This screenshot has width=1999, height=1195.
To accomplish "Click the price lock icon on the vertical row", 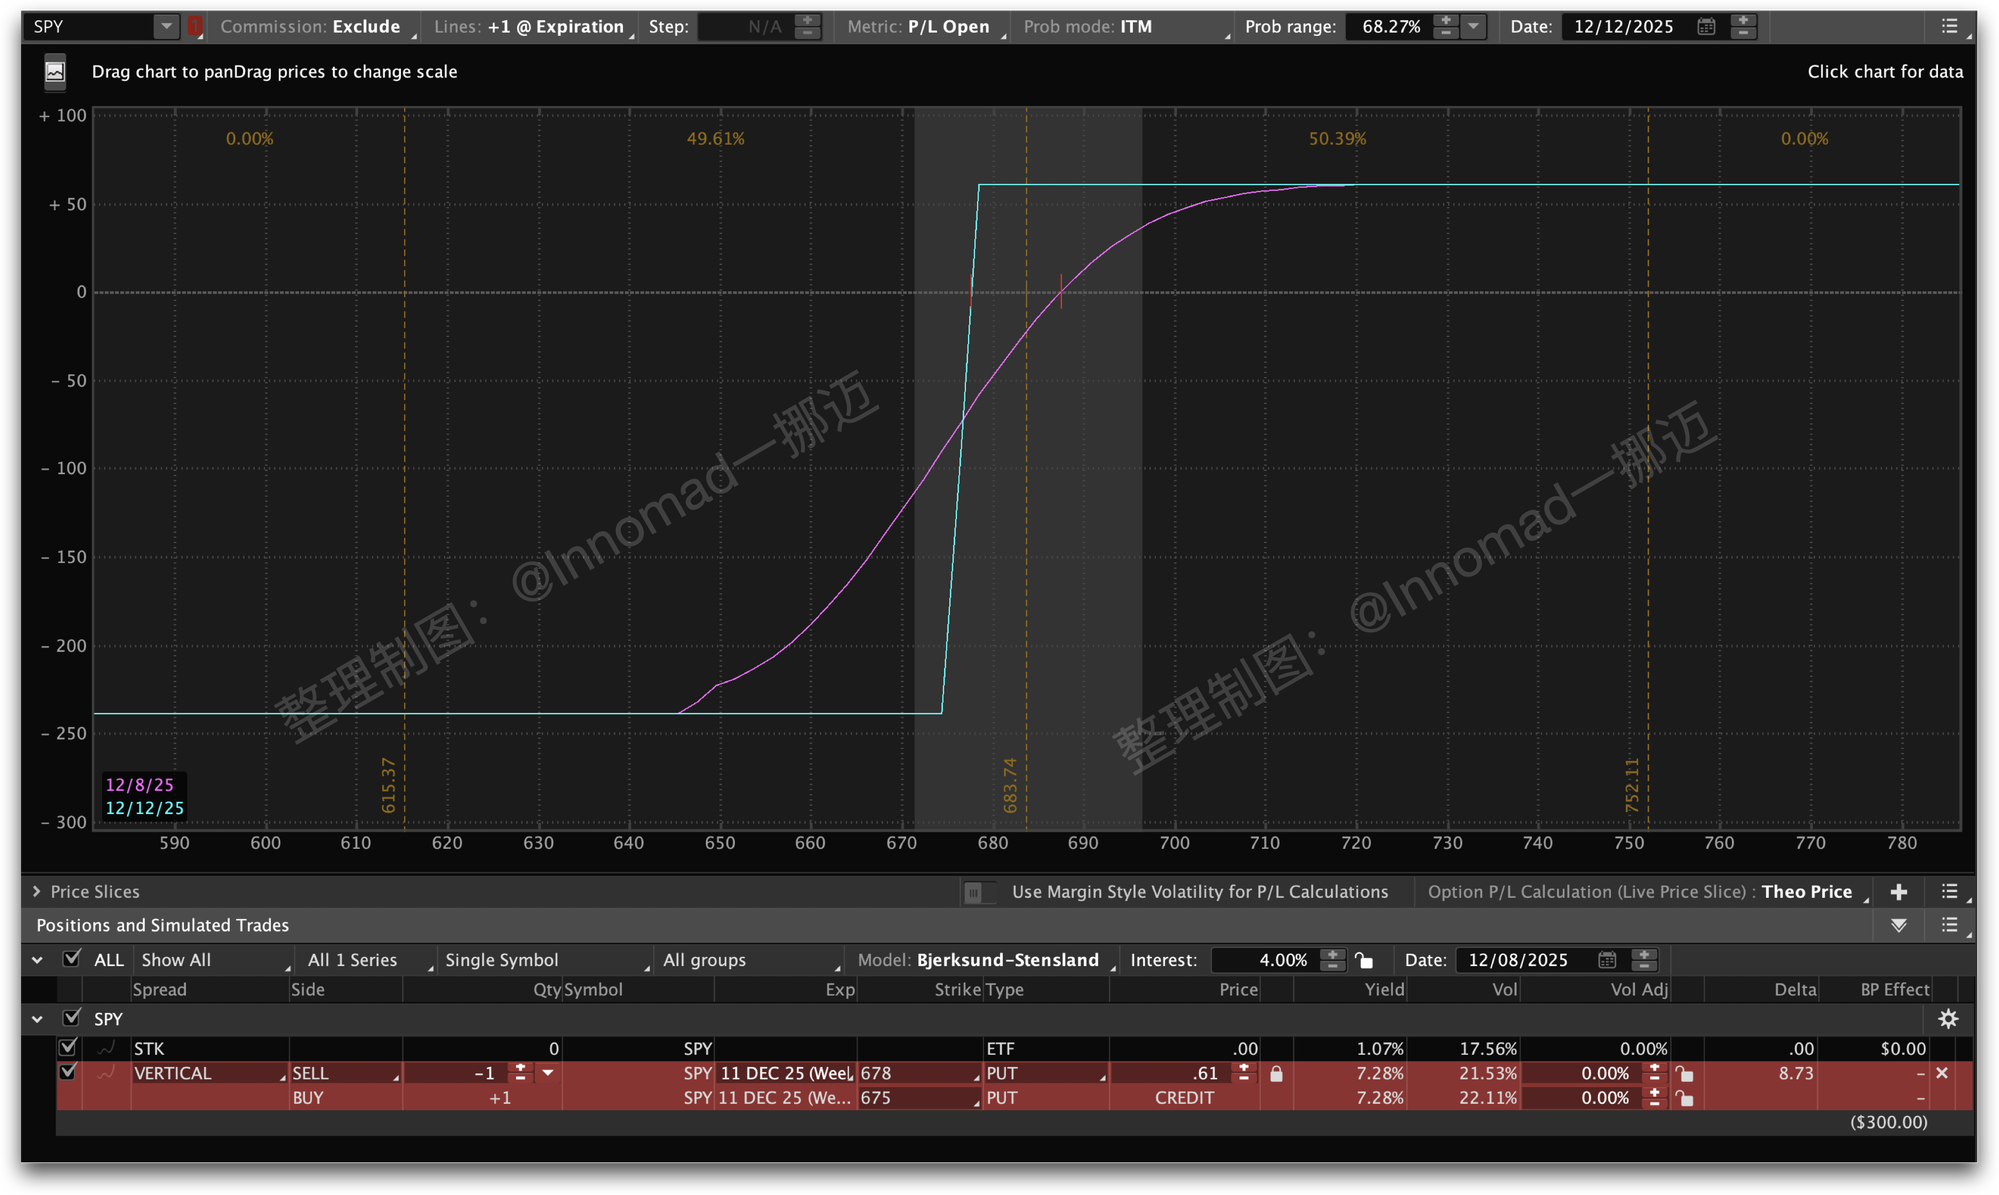I will 1276,1073.
